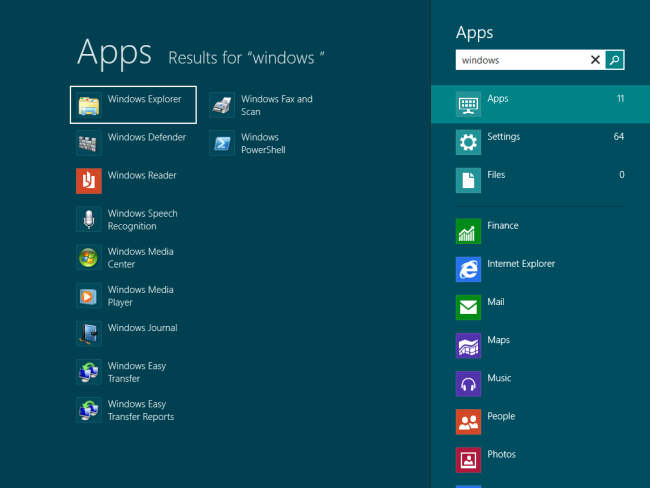Launch Windows Defender via its wall icon
650x488 pixels.
[89, 143]
